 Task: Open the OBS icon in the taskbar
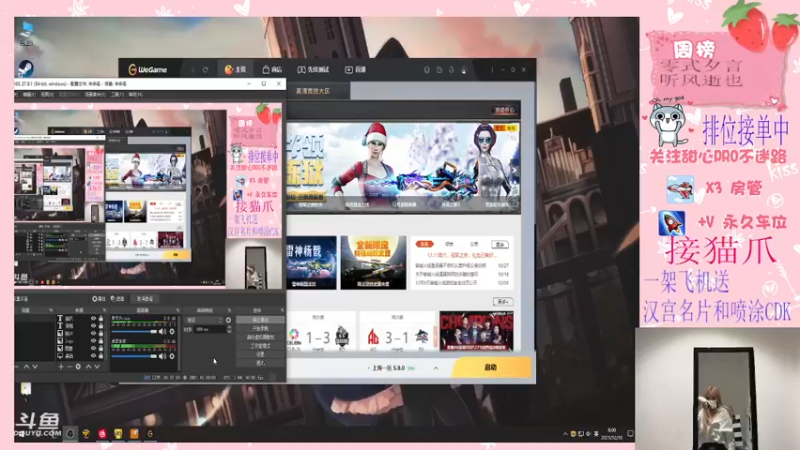(x=70, y=434)
